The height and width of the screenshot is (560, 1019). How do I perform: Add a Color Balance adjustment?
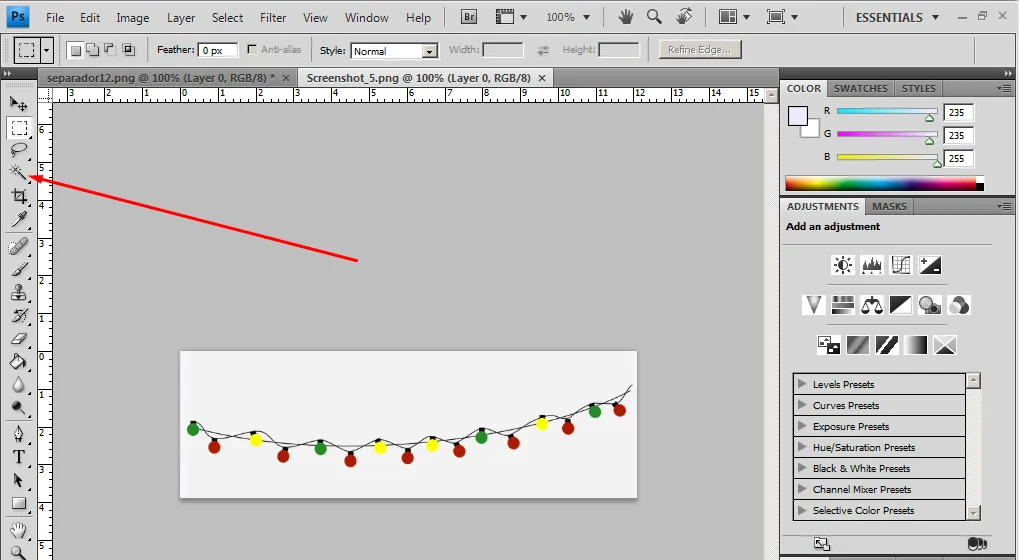tap(871, 305)
